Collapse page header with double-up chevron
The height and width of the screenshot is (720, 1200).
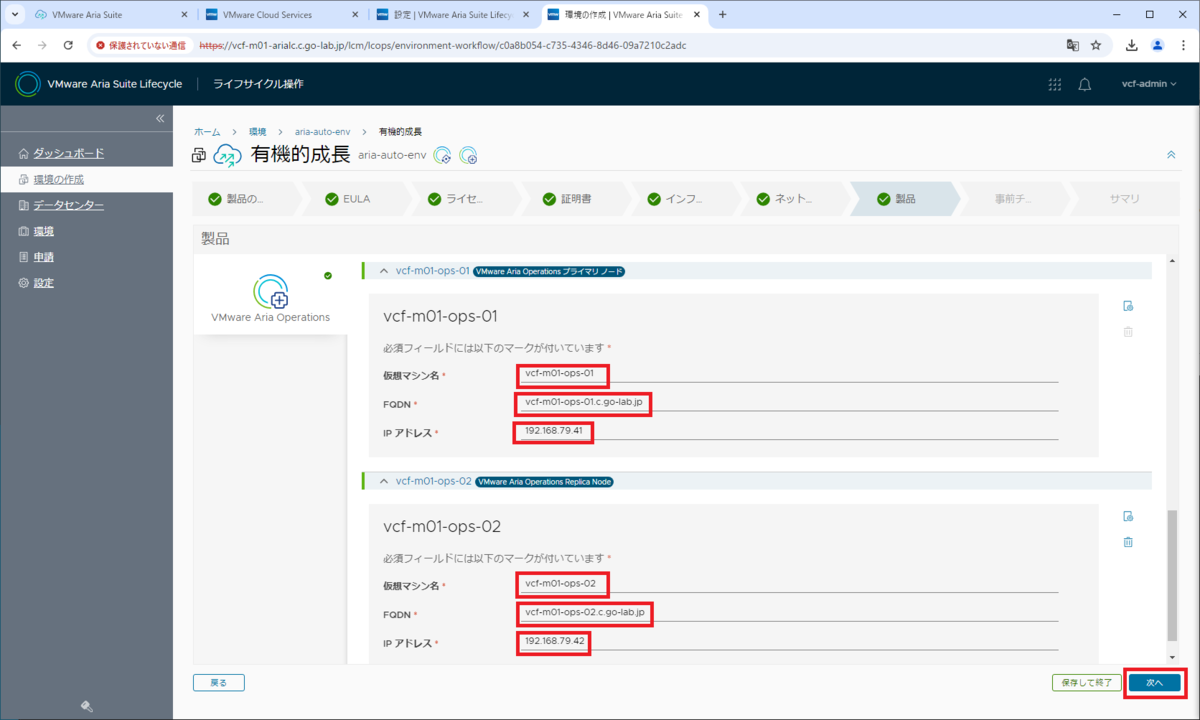[1171, 155]
